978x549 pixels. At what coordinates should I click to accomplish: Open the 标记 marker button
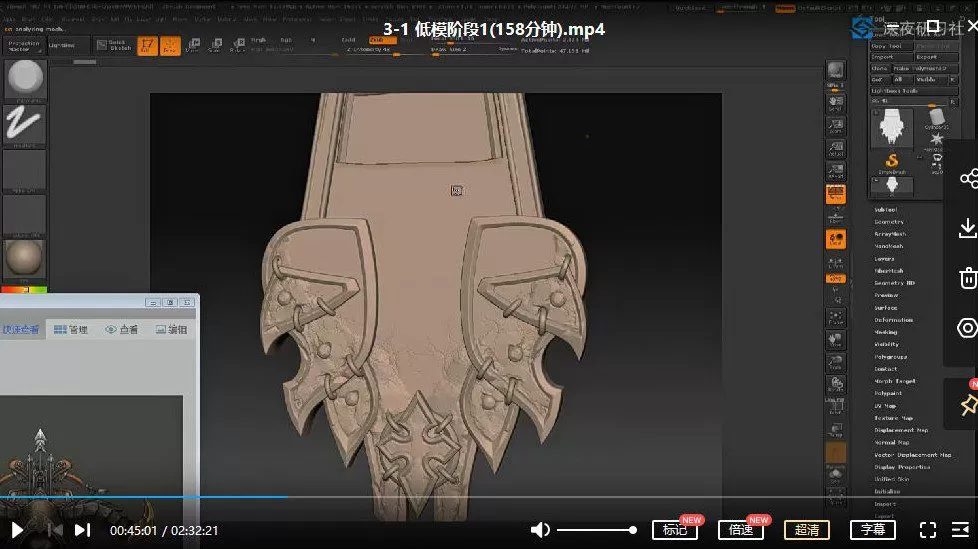click(x=675, y=530)
